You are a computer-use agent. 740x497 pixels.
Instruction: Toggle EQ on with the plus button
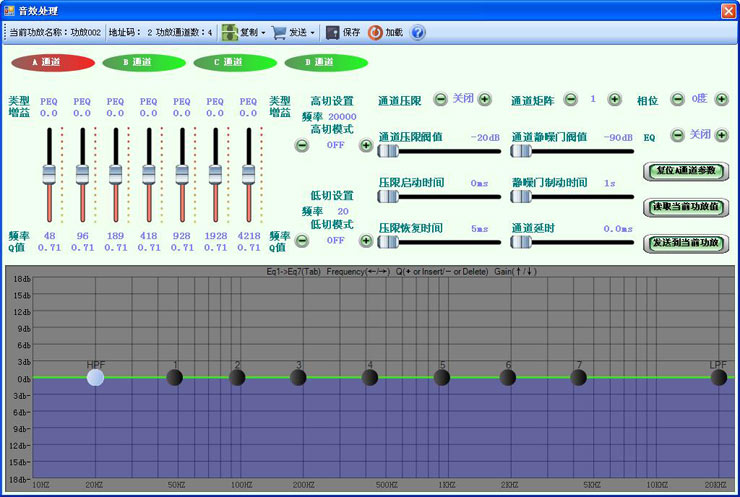tap(722, 135)
